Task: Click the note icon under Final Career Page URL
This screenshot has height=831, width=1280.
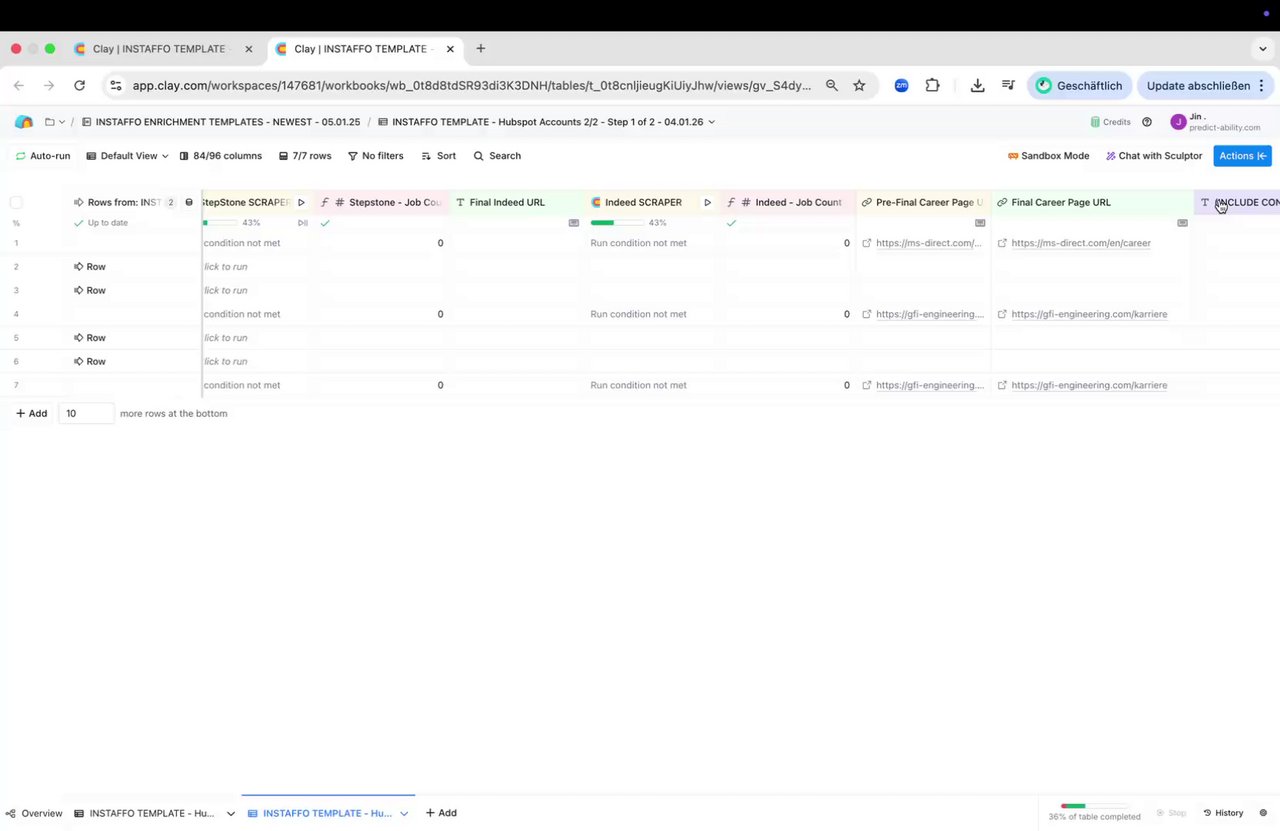Action: (x=1183, y=223)
